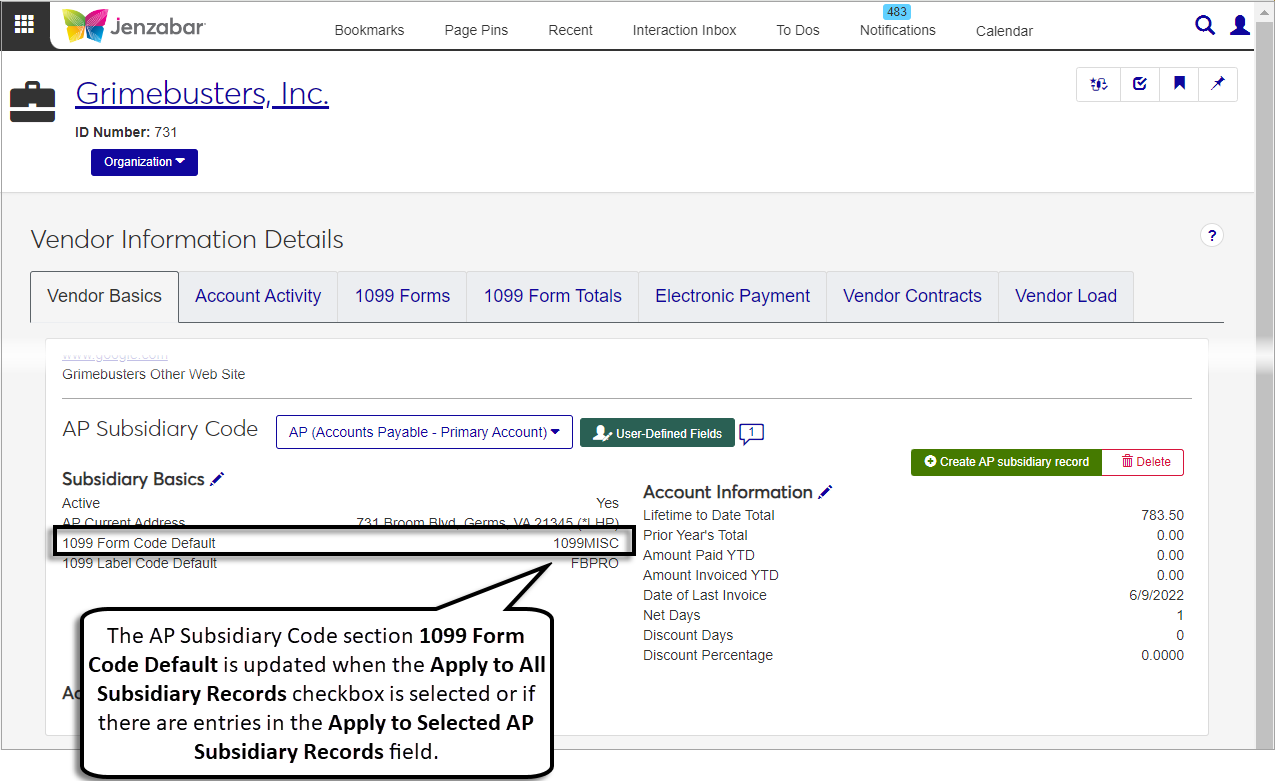
Task: Click the interaction workflow icon
Action: click(x=1099, y=85)
